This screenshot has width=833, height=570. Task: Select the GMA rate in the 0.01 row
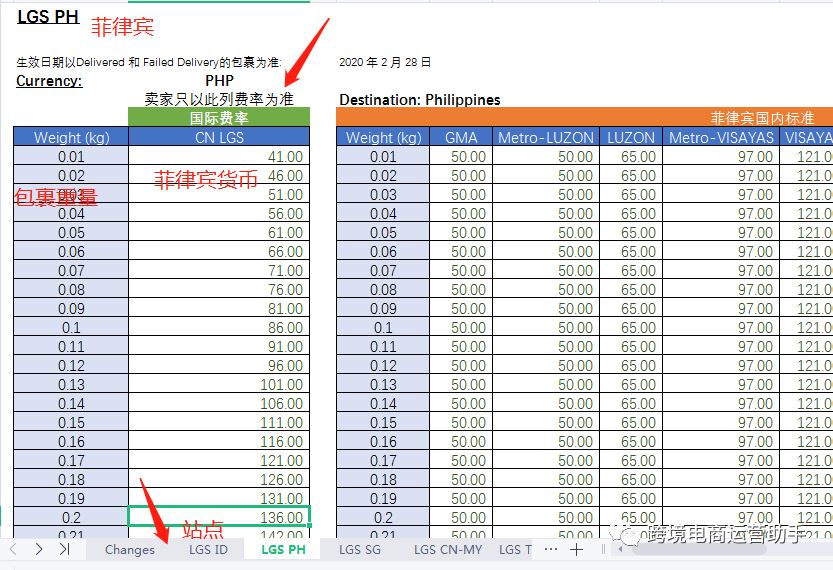tap(461, 156)
